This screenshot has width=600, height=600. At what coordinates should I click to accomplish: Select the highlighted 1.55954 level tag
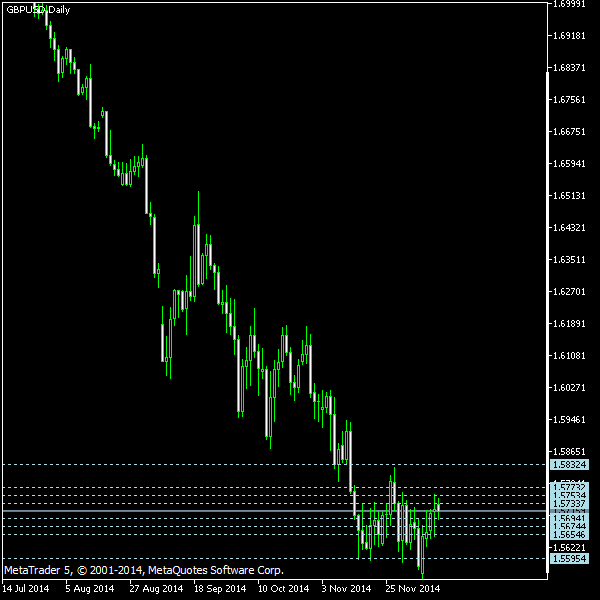569,559
